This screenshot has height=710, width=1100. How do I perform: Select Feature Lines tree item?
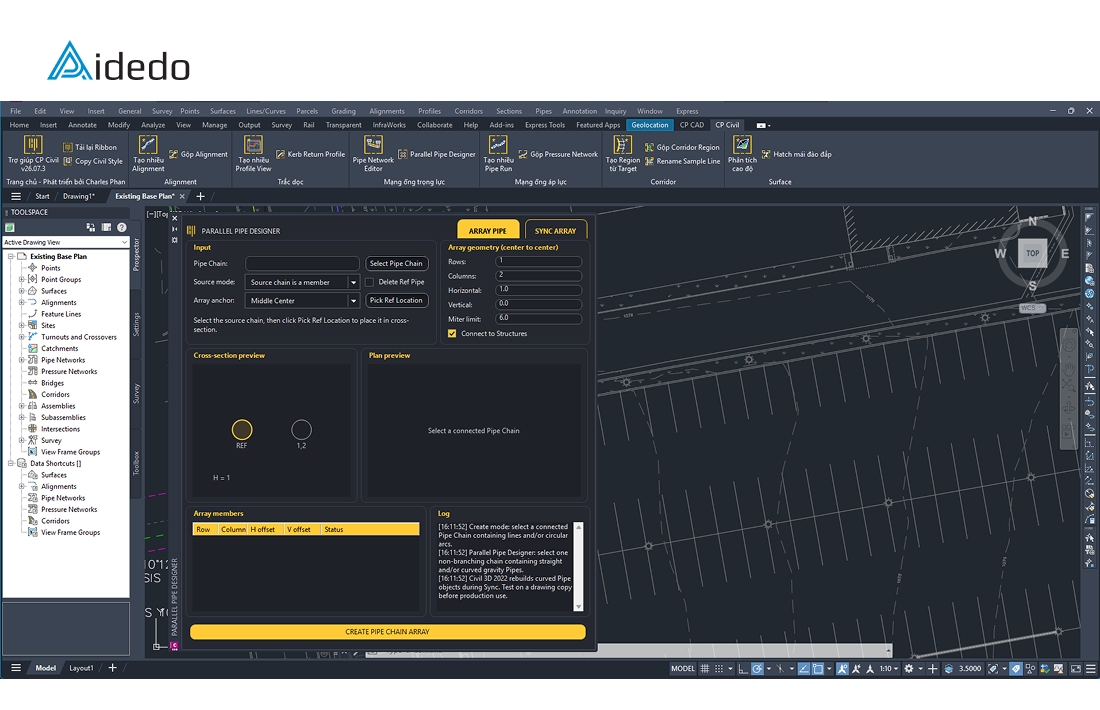pyautogui.click(x=61, y=314)
